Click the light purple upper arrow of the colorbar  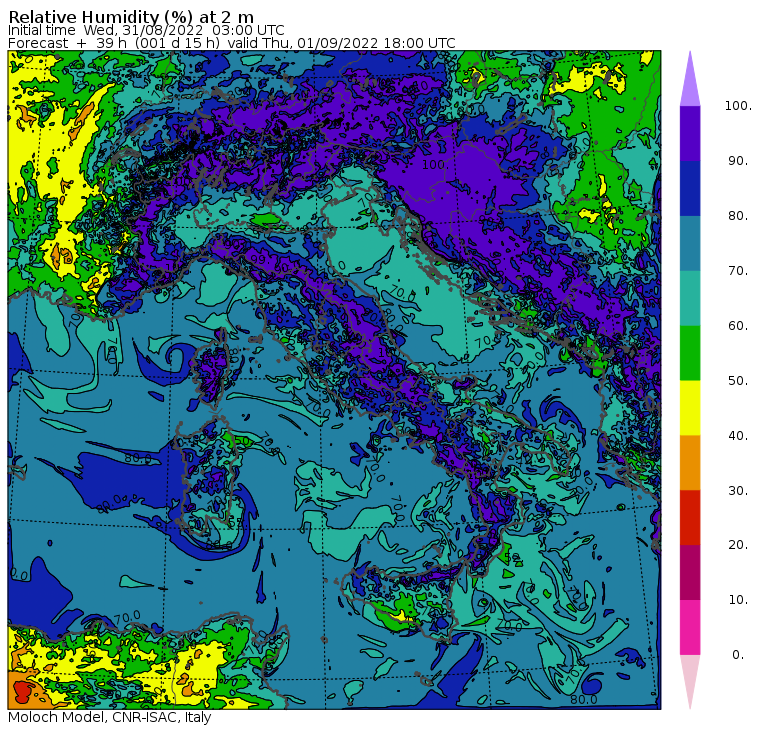click(x=690, y=82)
